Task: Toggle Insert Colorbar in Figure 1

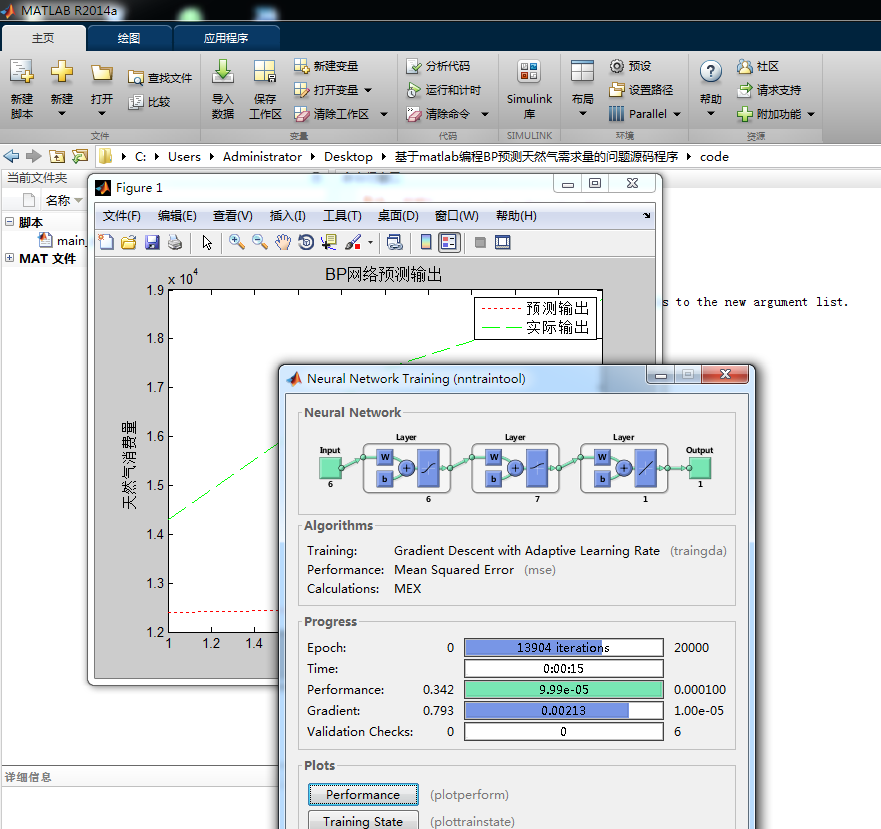Action: pyautogui.click(x=426, y=242)
